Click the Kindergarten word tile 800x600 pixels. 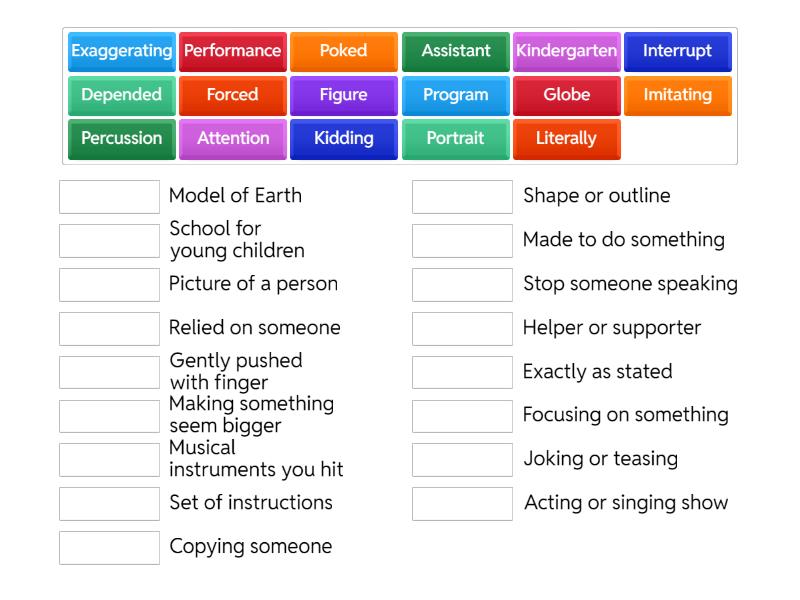(567, 51)
